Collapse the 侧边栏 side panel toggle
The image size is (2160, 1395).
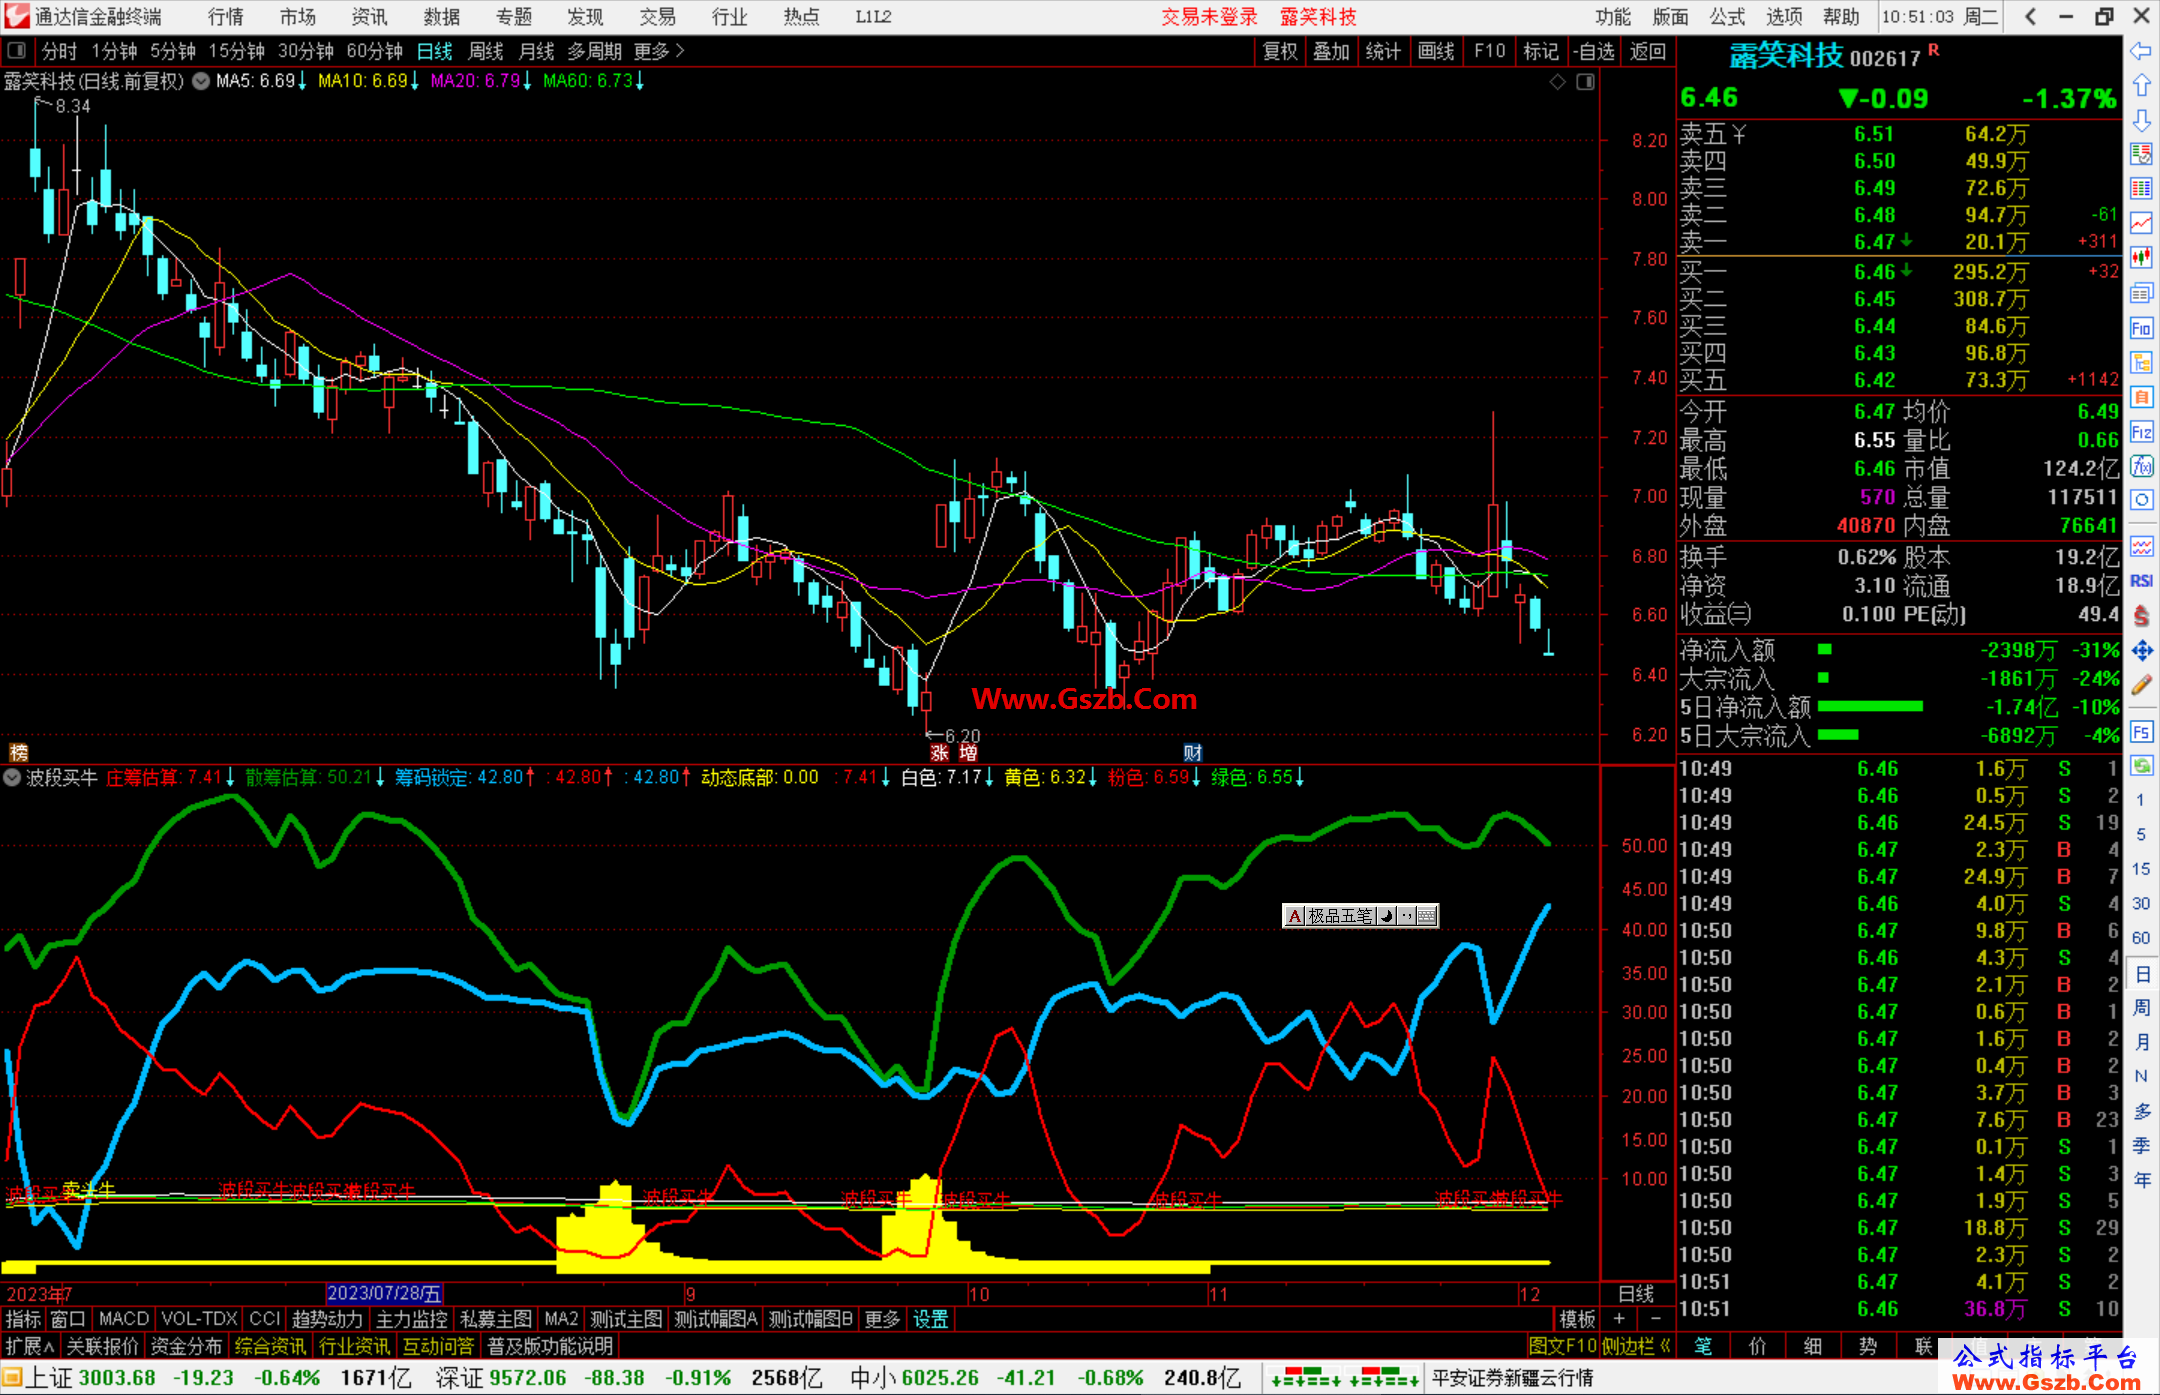point(1636,1346)
